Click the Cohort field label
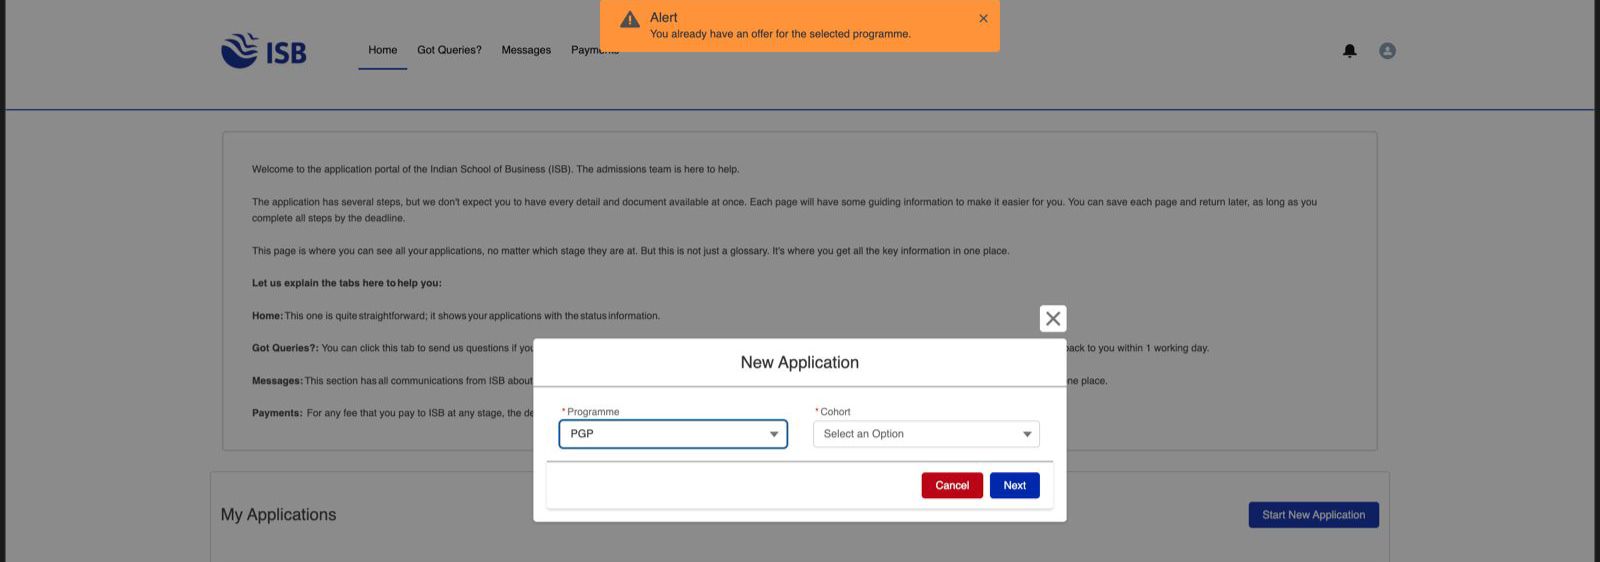The height and width of the screenshot is (562, 1600). [835, 412]
